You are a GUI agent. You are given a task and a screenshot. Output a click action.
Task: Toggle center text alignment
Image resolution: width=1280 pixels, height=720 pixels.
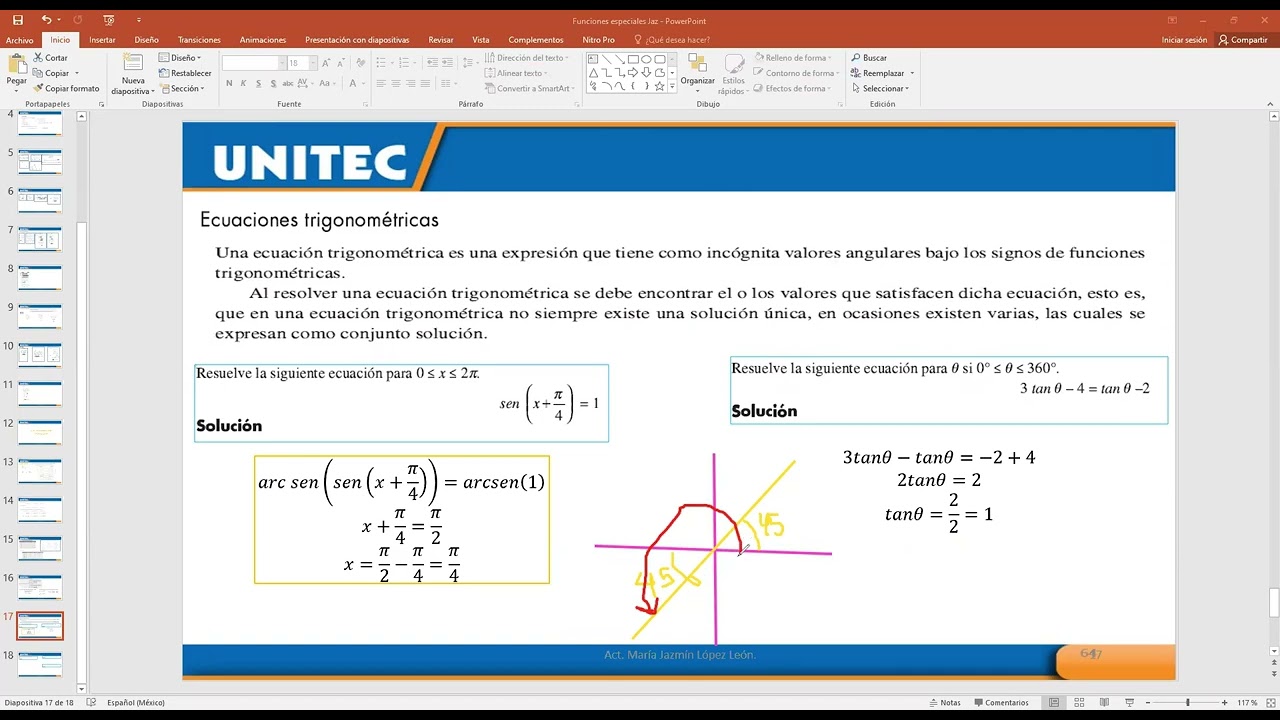[x=396, y=83]
